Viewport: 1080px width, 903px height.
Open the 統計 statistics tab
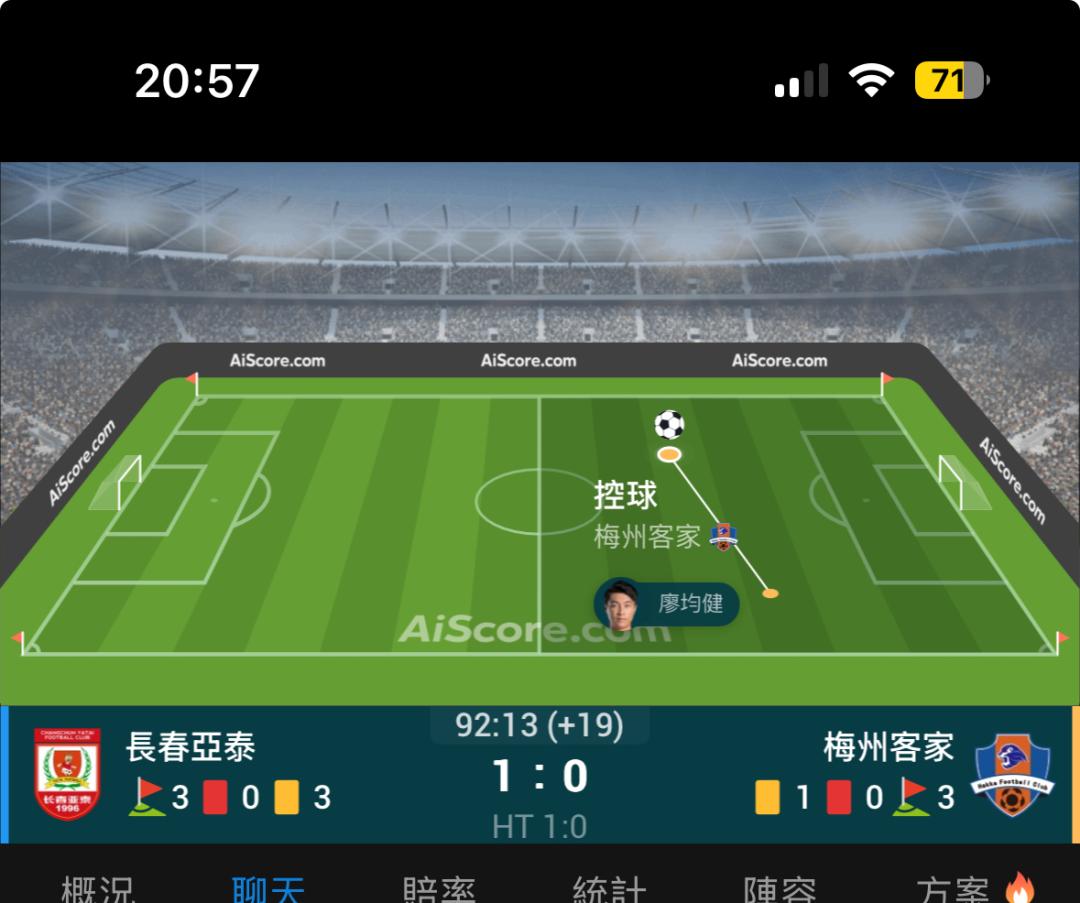(610, 889)
